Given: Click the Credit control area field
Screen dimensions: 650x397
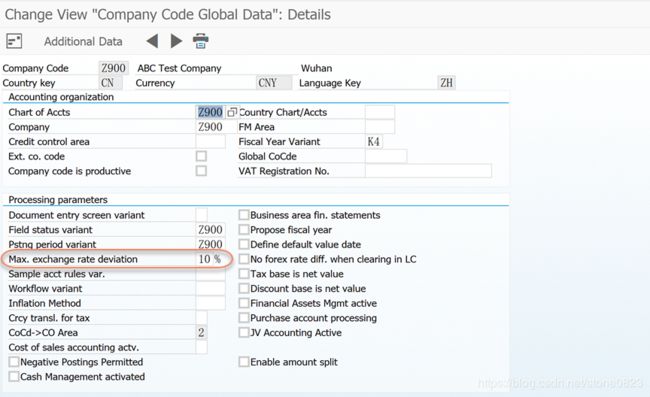Looking at the screenshot, I should tap(210, 142).
